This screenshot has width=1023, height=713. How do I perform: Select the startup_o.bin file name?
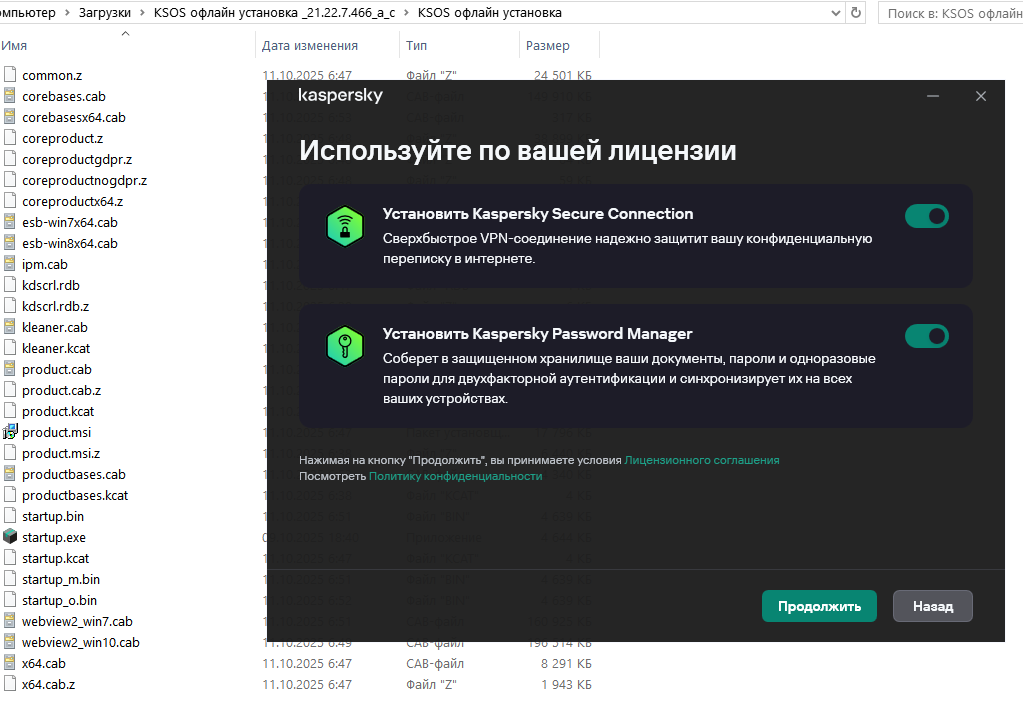[59, 600]
